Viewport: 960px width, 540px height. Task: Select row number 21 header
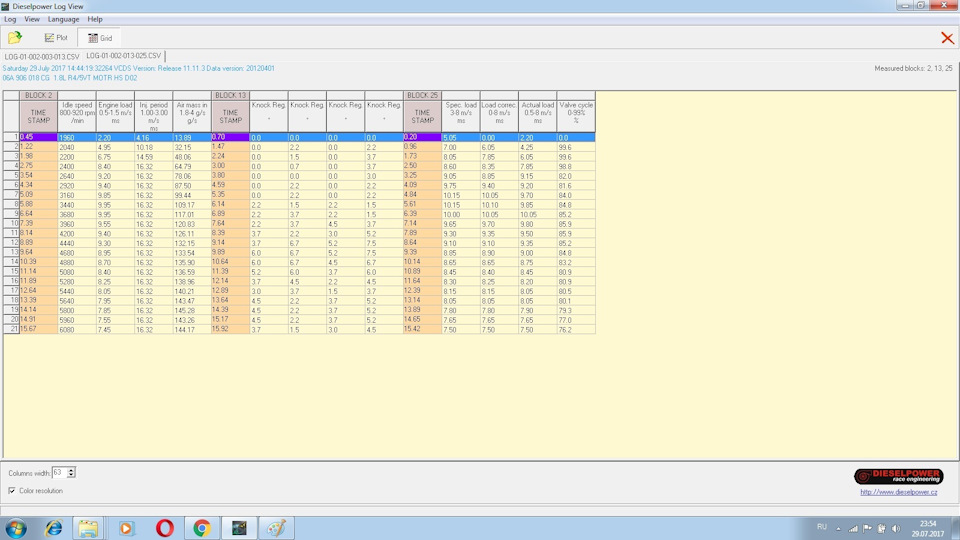[x=12, y=329]
